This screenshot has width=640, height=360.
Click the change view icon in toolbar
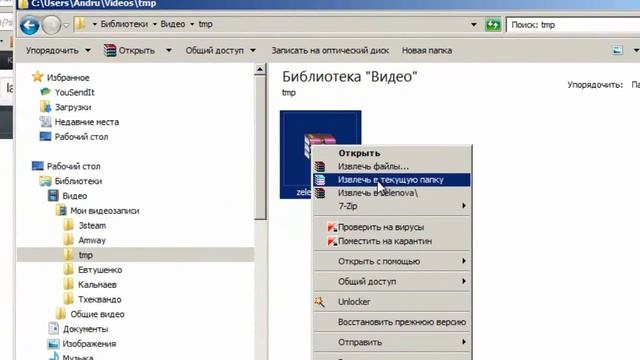point(618,51)
